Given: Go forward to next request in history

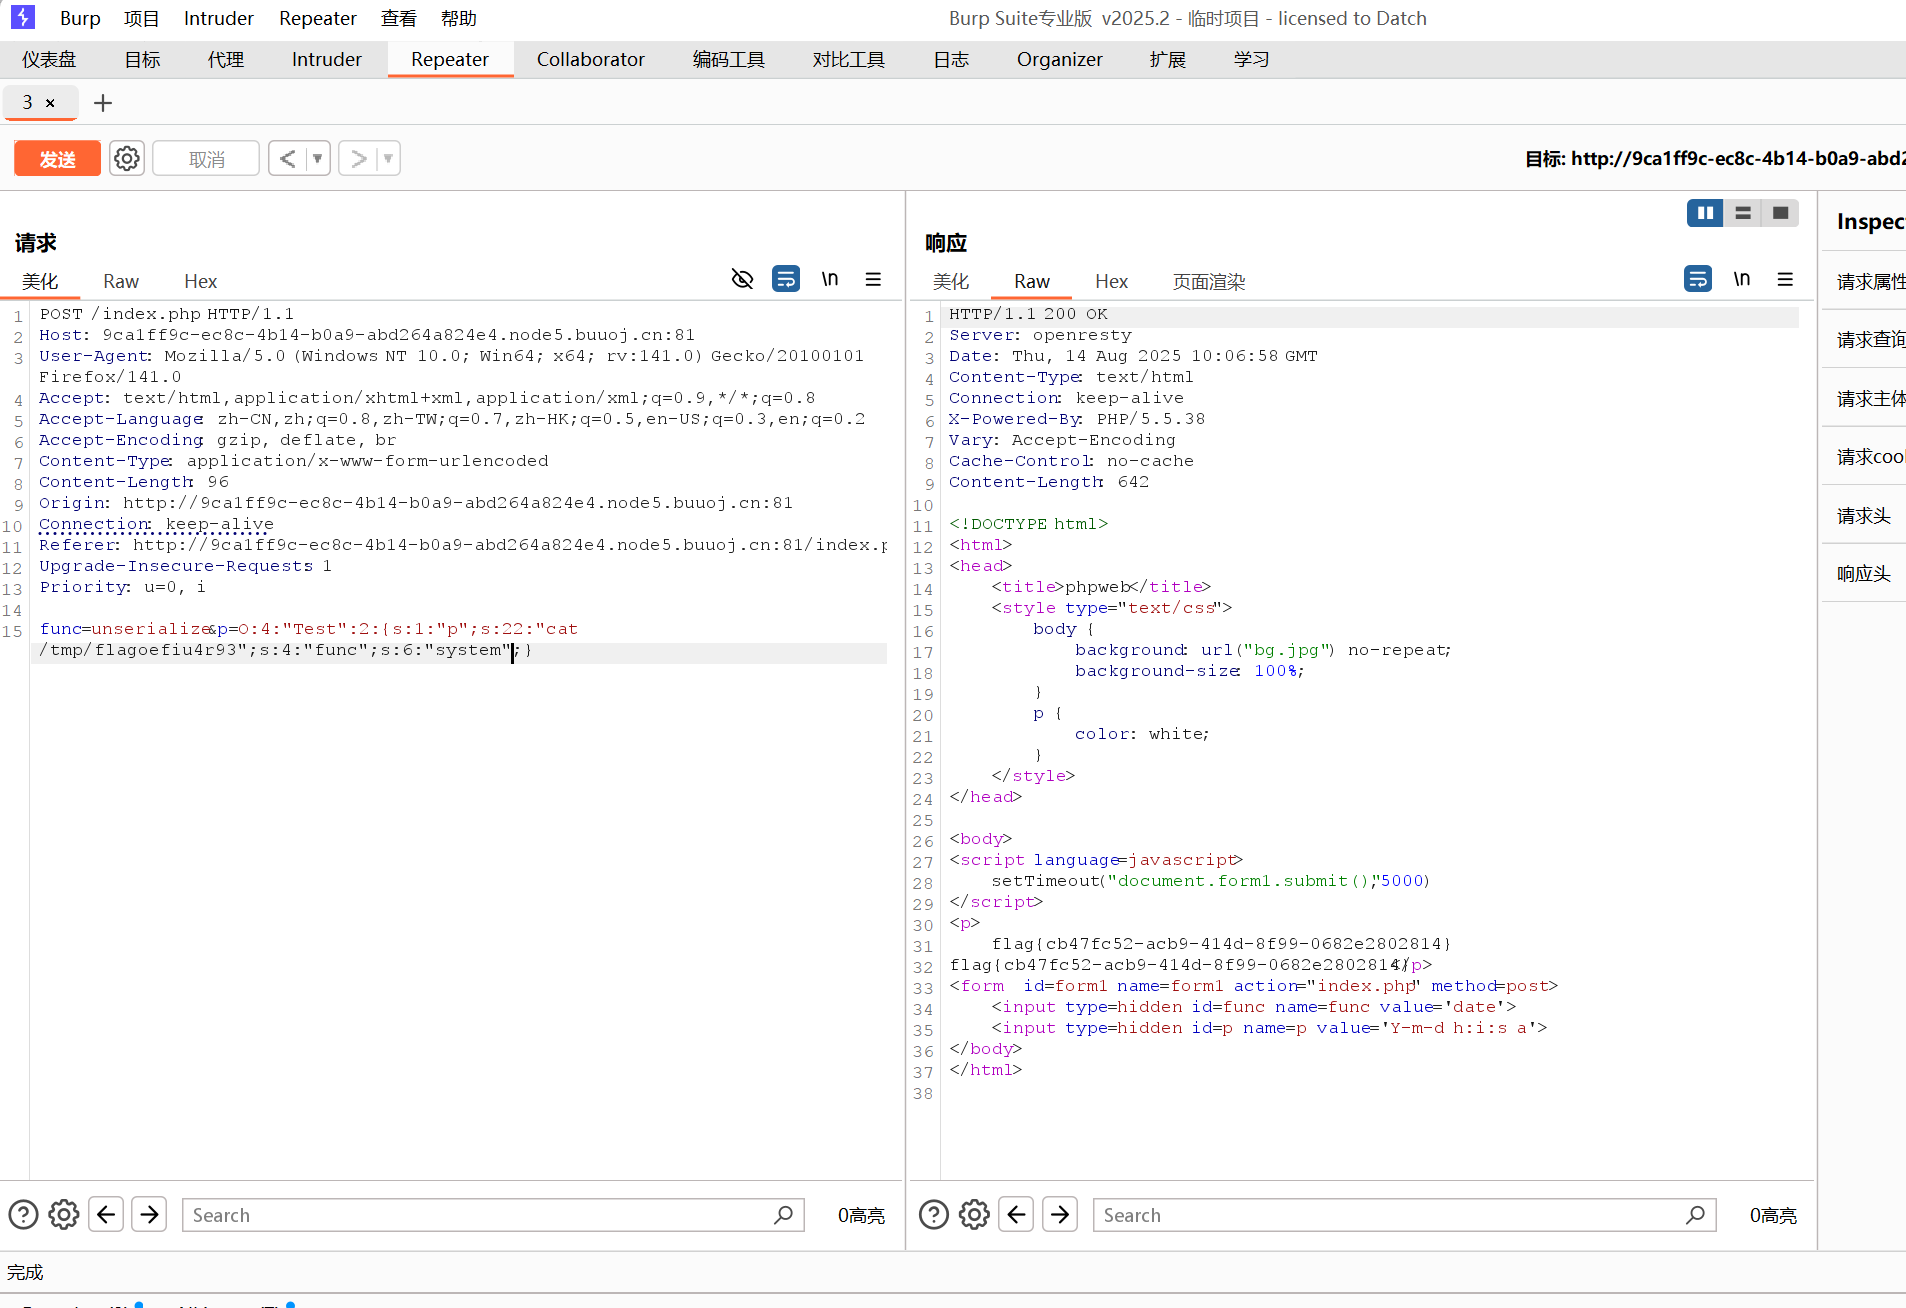Looking at the screenshot, I should coord(358,158).
